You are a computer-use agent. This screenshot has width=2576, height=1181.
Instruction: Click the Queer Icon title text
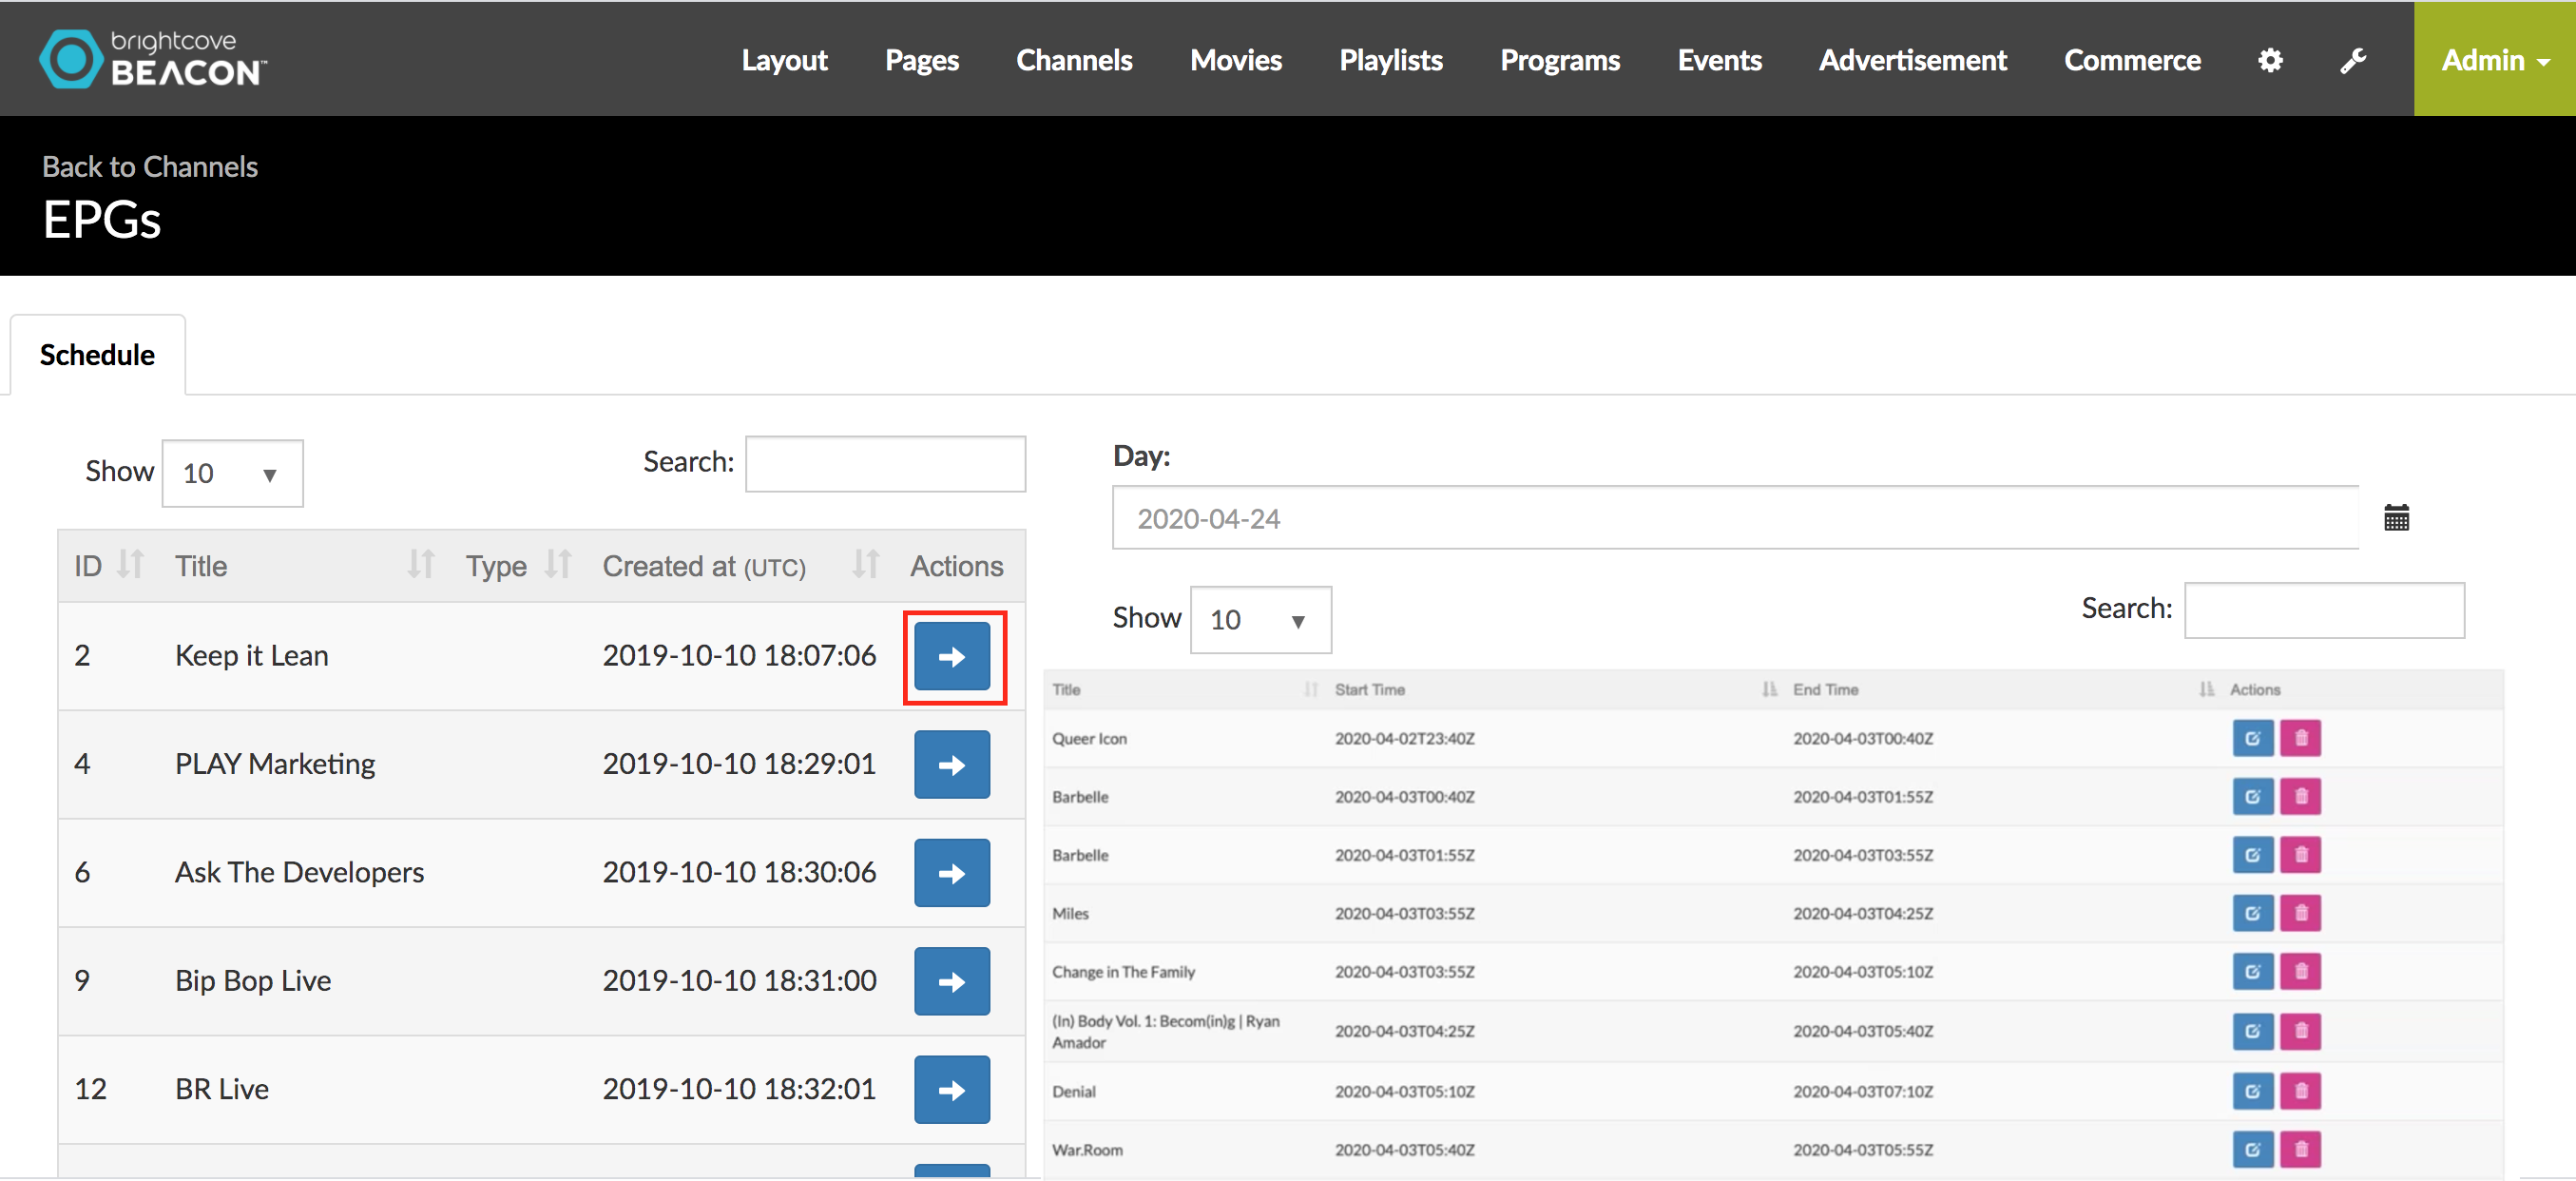tap(1089, 739)
